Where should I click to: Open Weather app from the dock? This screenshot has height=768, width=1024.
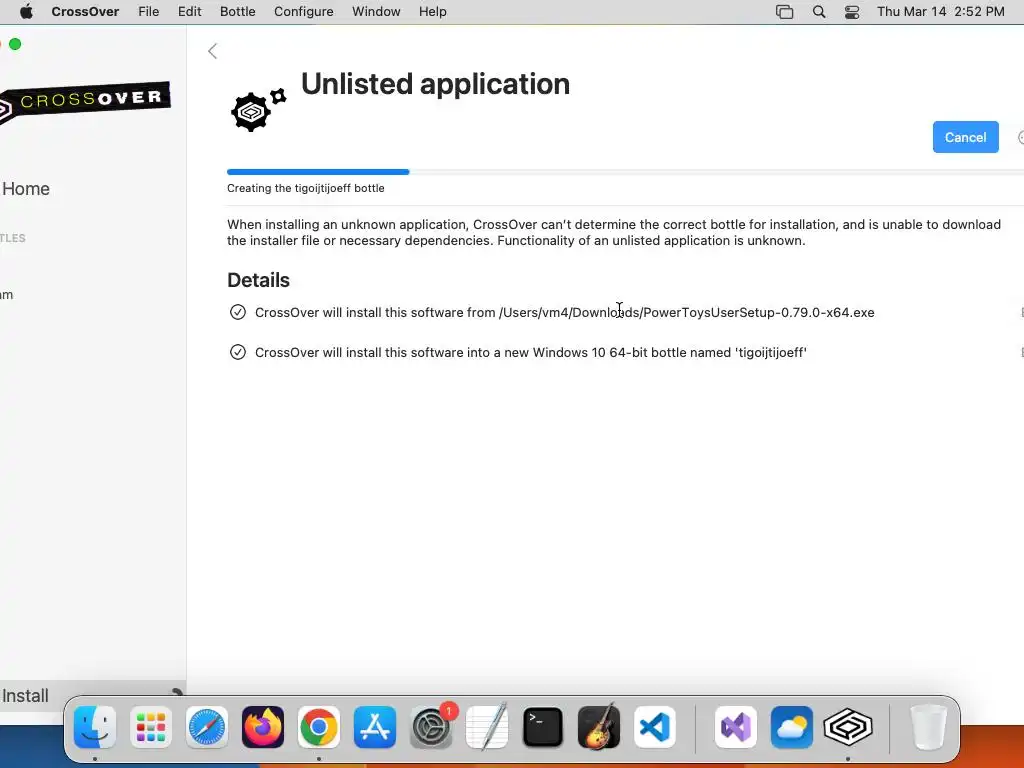tap(792, 727)
